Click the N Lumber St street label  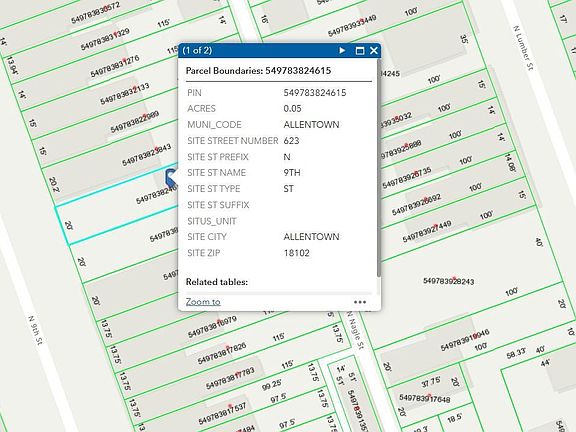[x=523, y=48]
